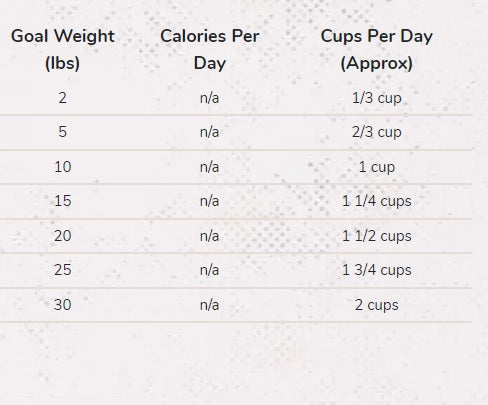This screenshot has width=488, height=405.
Task: Select the goal weight cell showing 10
Action: 63,166
